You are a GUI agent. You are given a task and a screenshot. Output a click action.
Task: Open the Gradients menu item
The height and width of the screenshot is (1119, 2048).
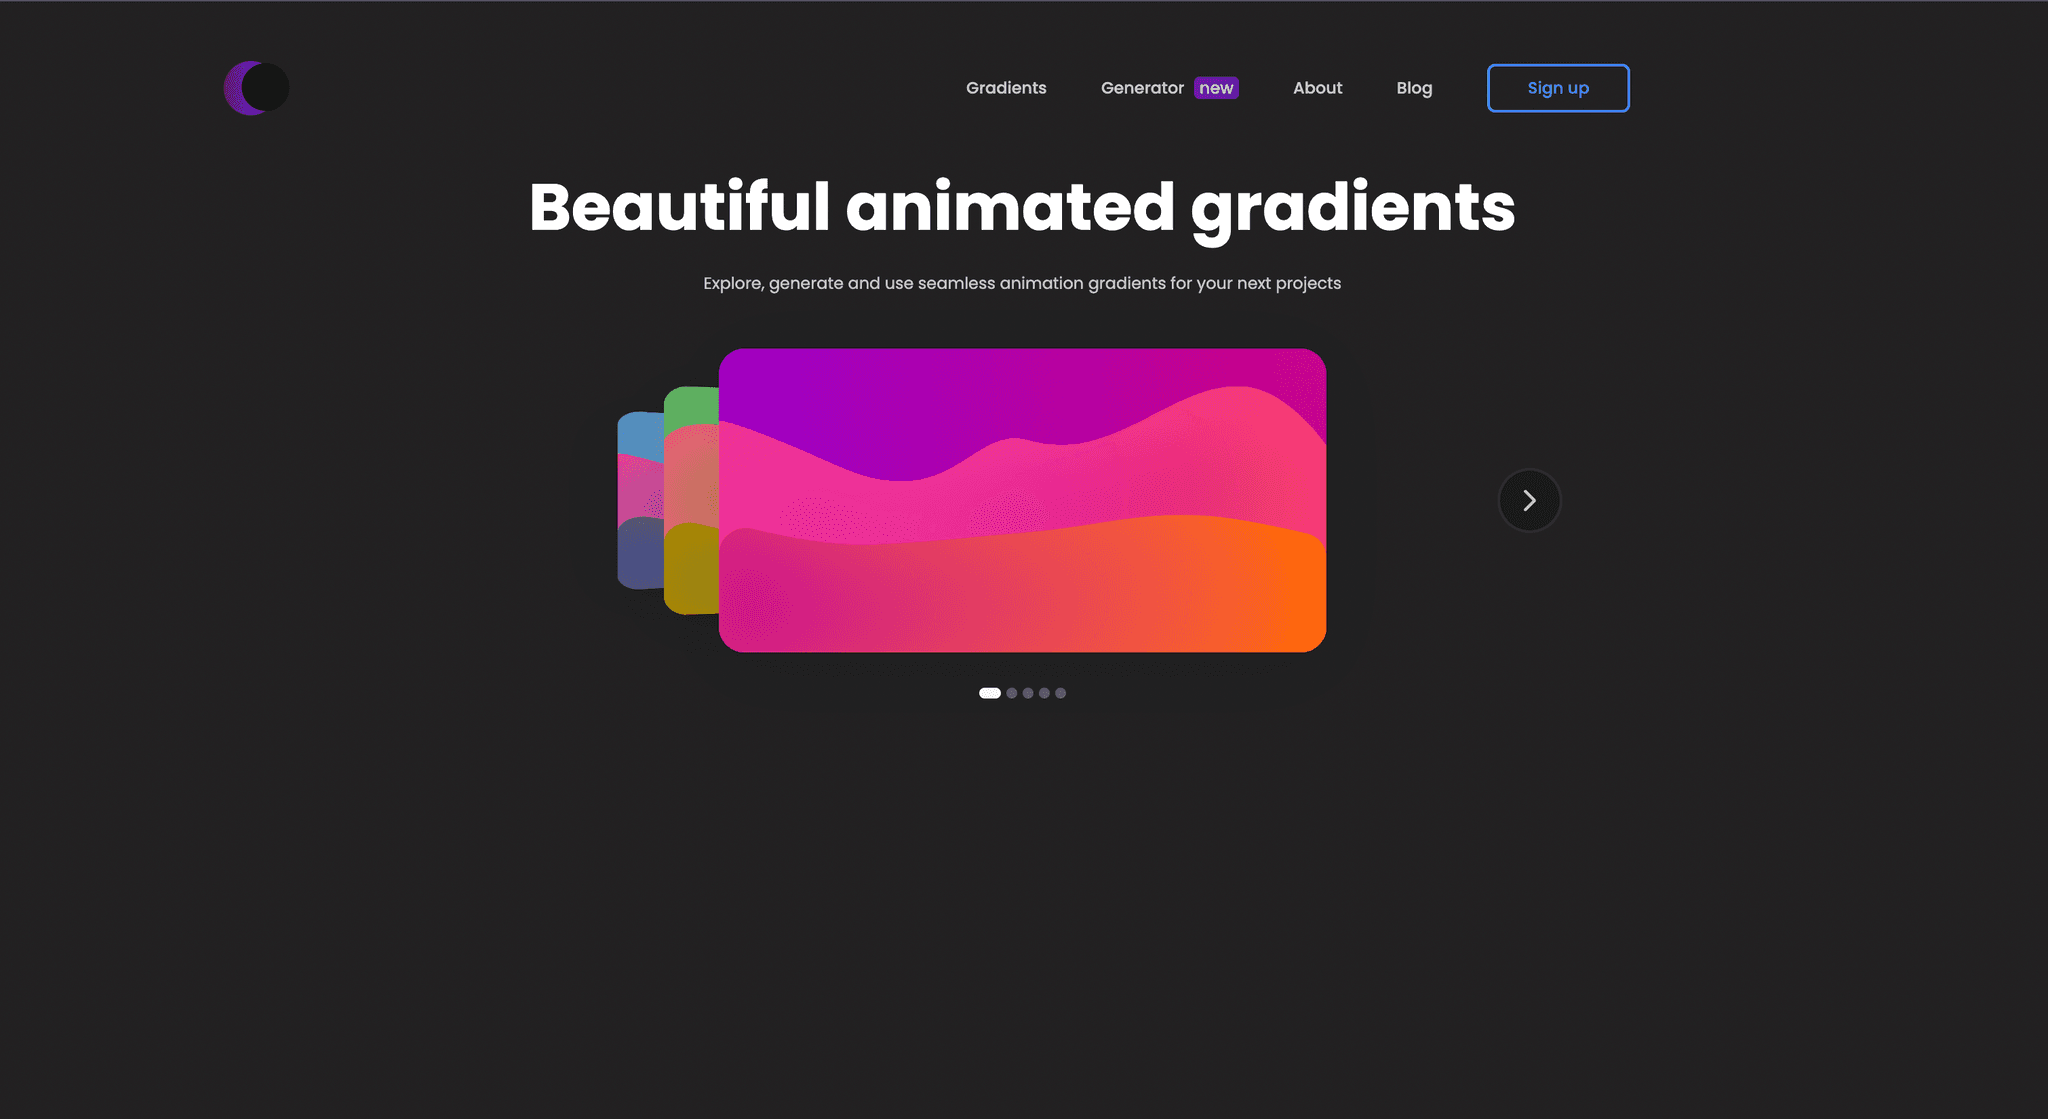click(x=1006, y=88)
